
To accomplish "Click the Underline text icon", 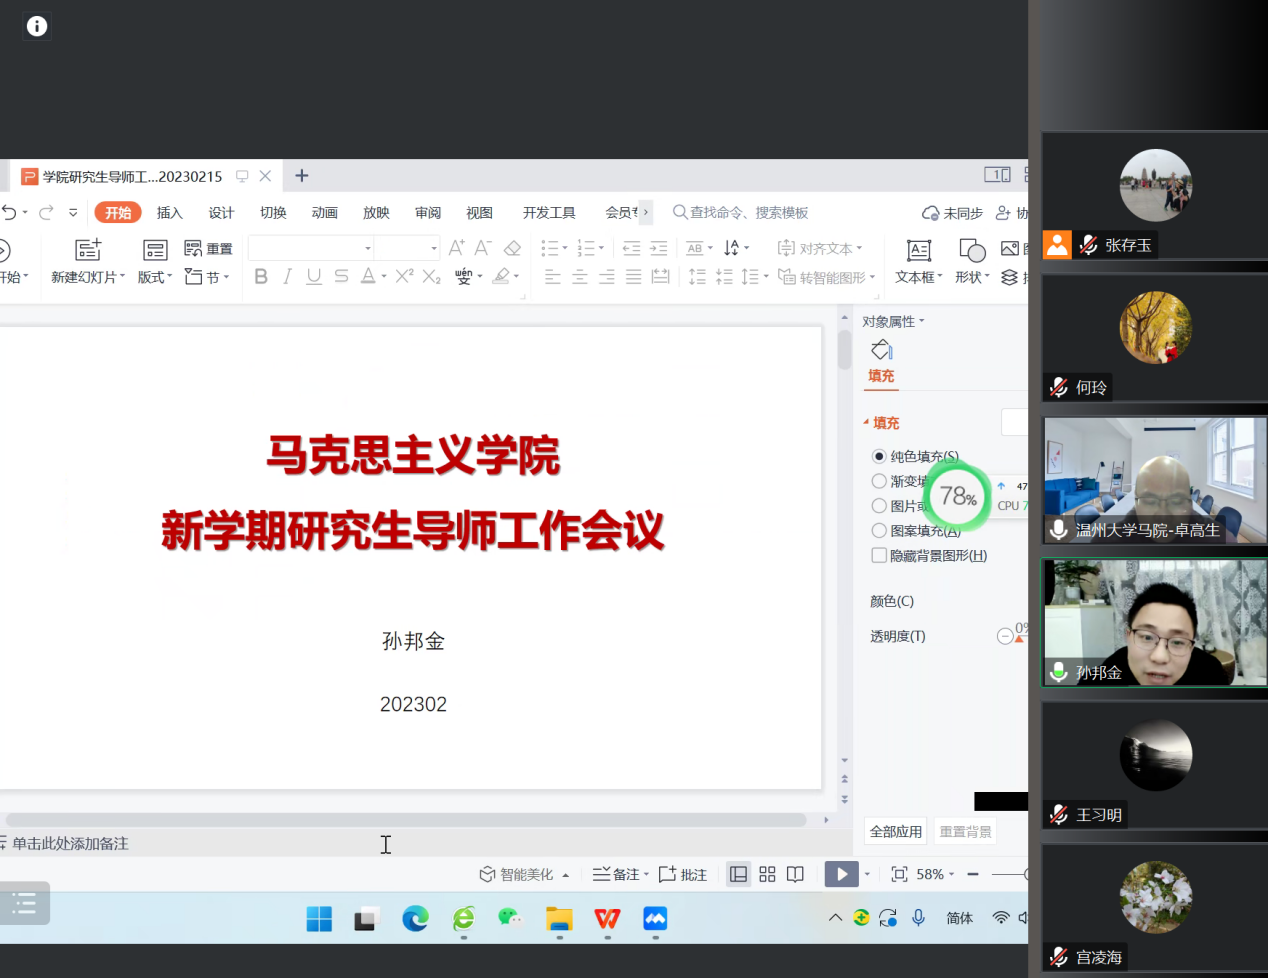I will click(314, 276).
